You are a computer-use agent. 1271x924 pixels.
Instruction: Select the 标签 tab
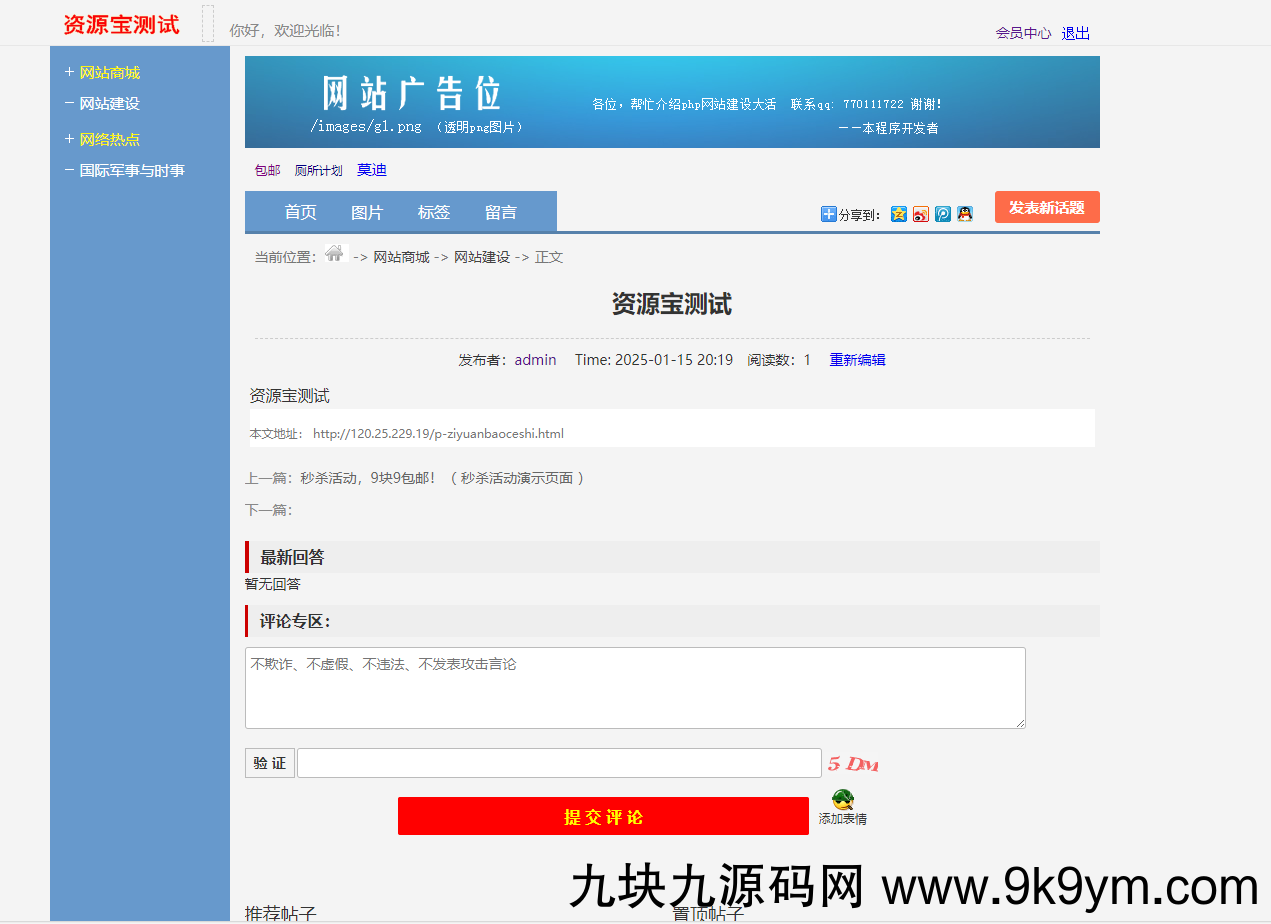(x=434, y=212)
